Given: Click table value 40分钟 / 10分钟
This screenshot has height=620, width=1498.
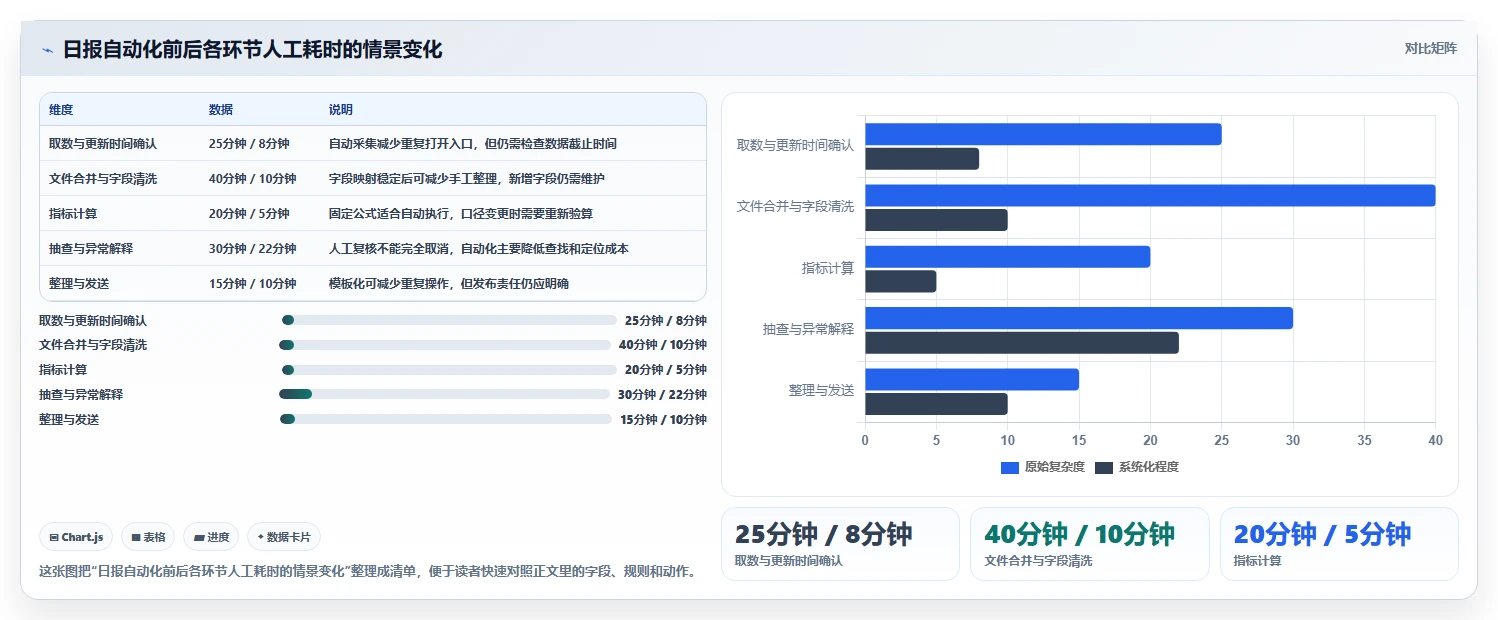Looking at the screenshot, I should (253, 179).
